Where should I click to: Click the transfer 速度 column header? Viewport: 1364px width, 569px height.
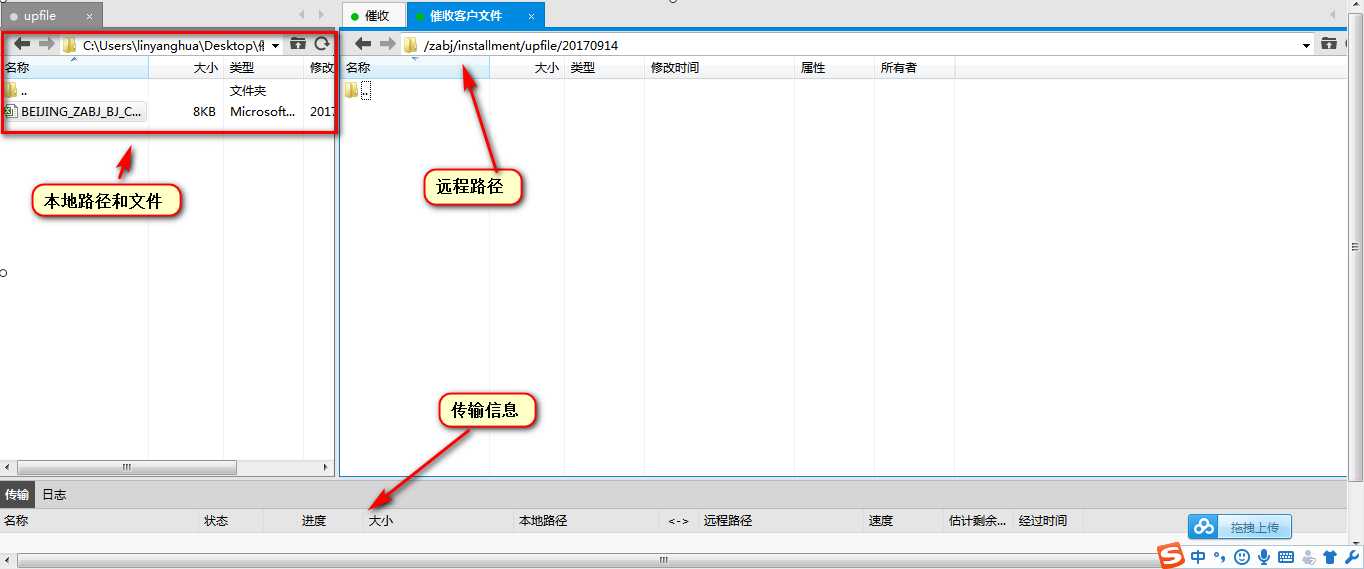click(903, 521)
